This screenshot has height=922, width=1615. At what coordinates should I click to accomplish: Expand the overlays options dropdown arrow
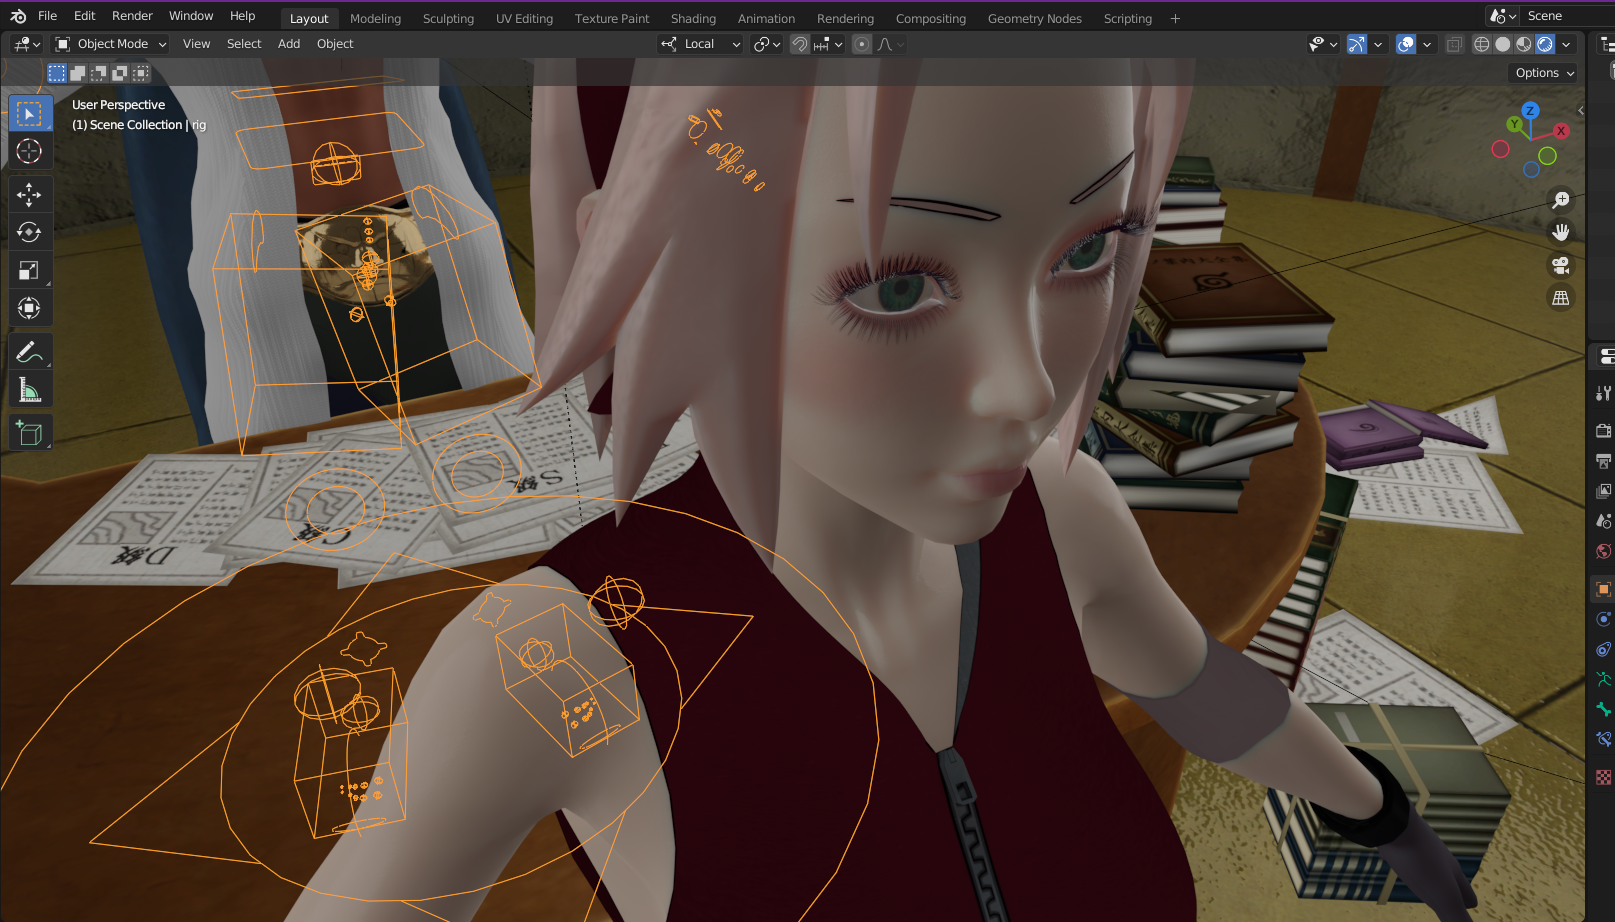pyautogui.click(x=1427, y=44)
